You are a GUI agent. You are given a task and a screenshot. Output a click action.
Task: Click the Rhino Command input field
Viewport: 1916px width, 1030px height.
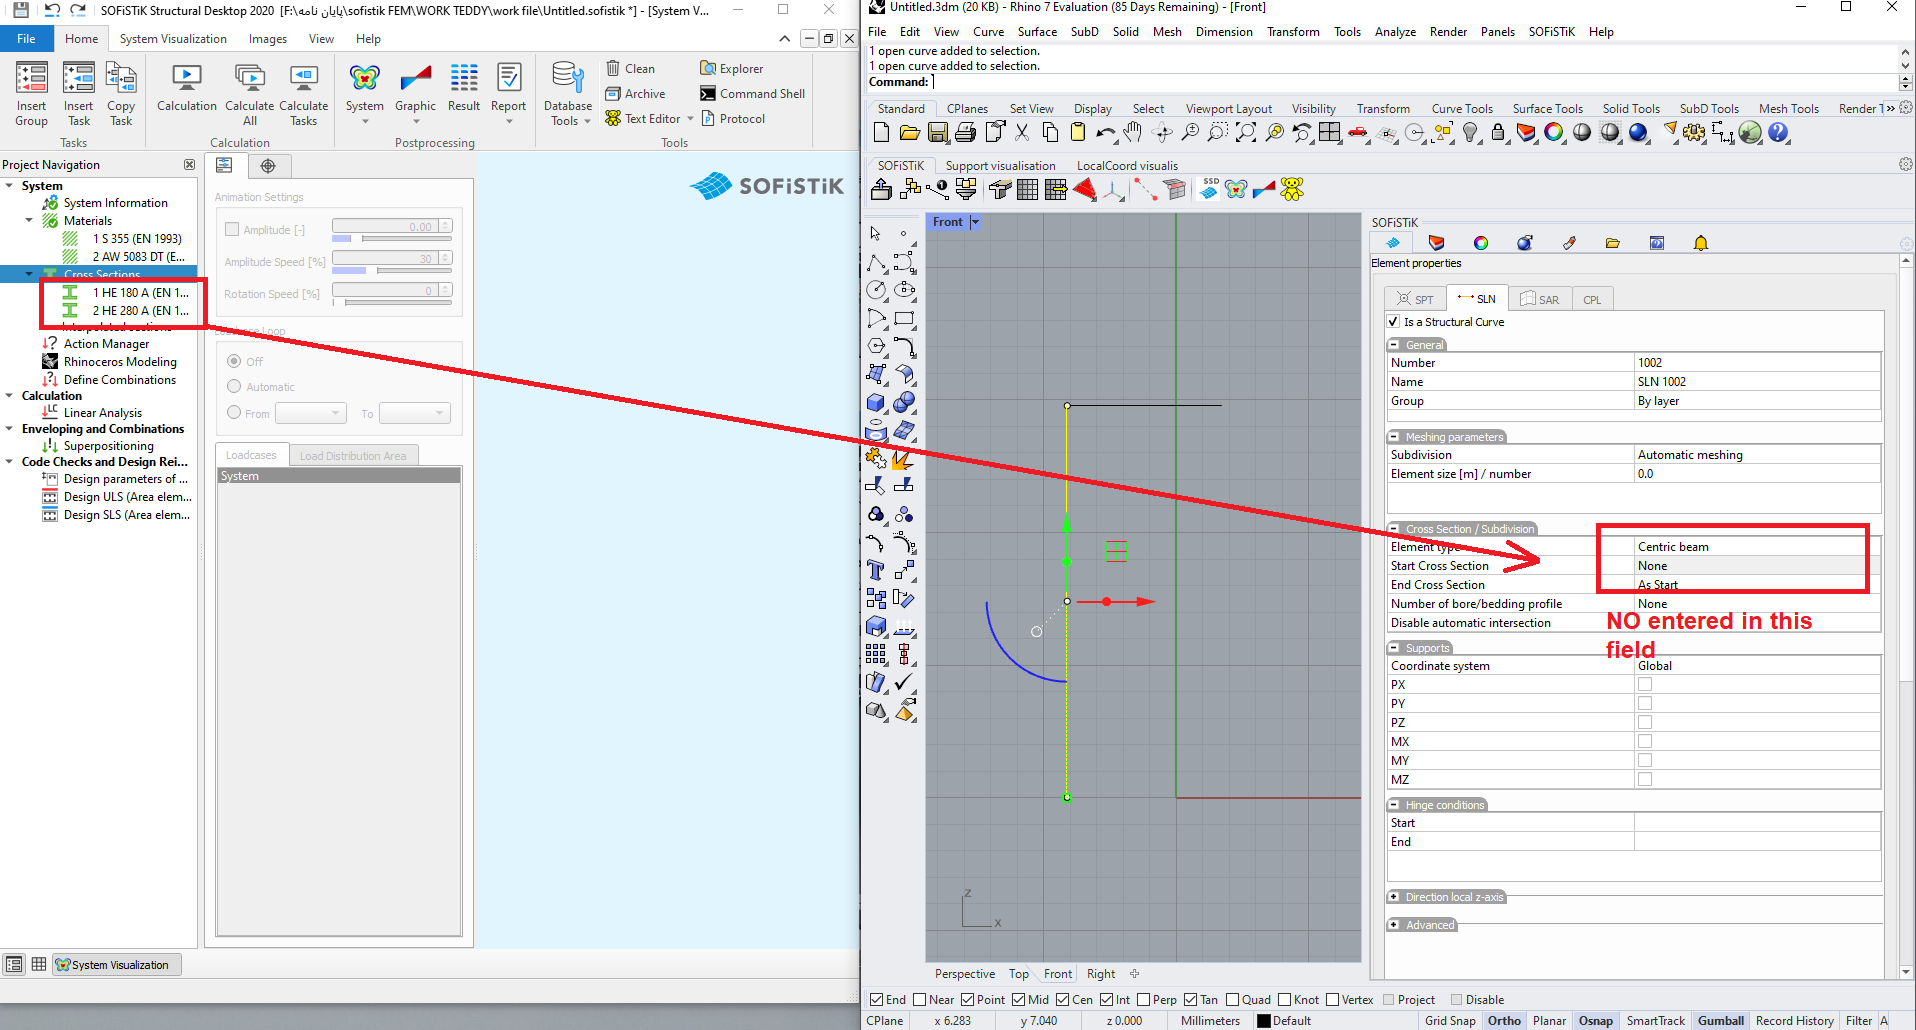(x=1412, y=82)
